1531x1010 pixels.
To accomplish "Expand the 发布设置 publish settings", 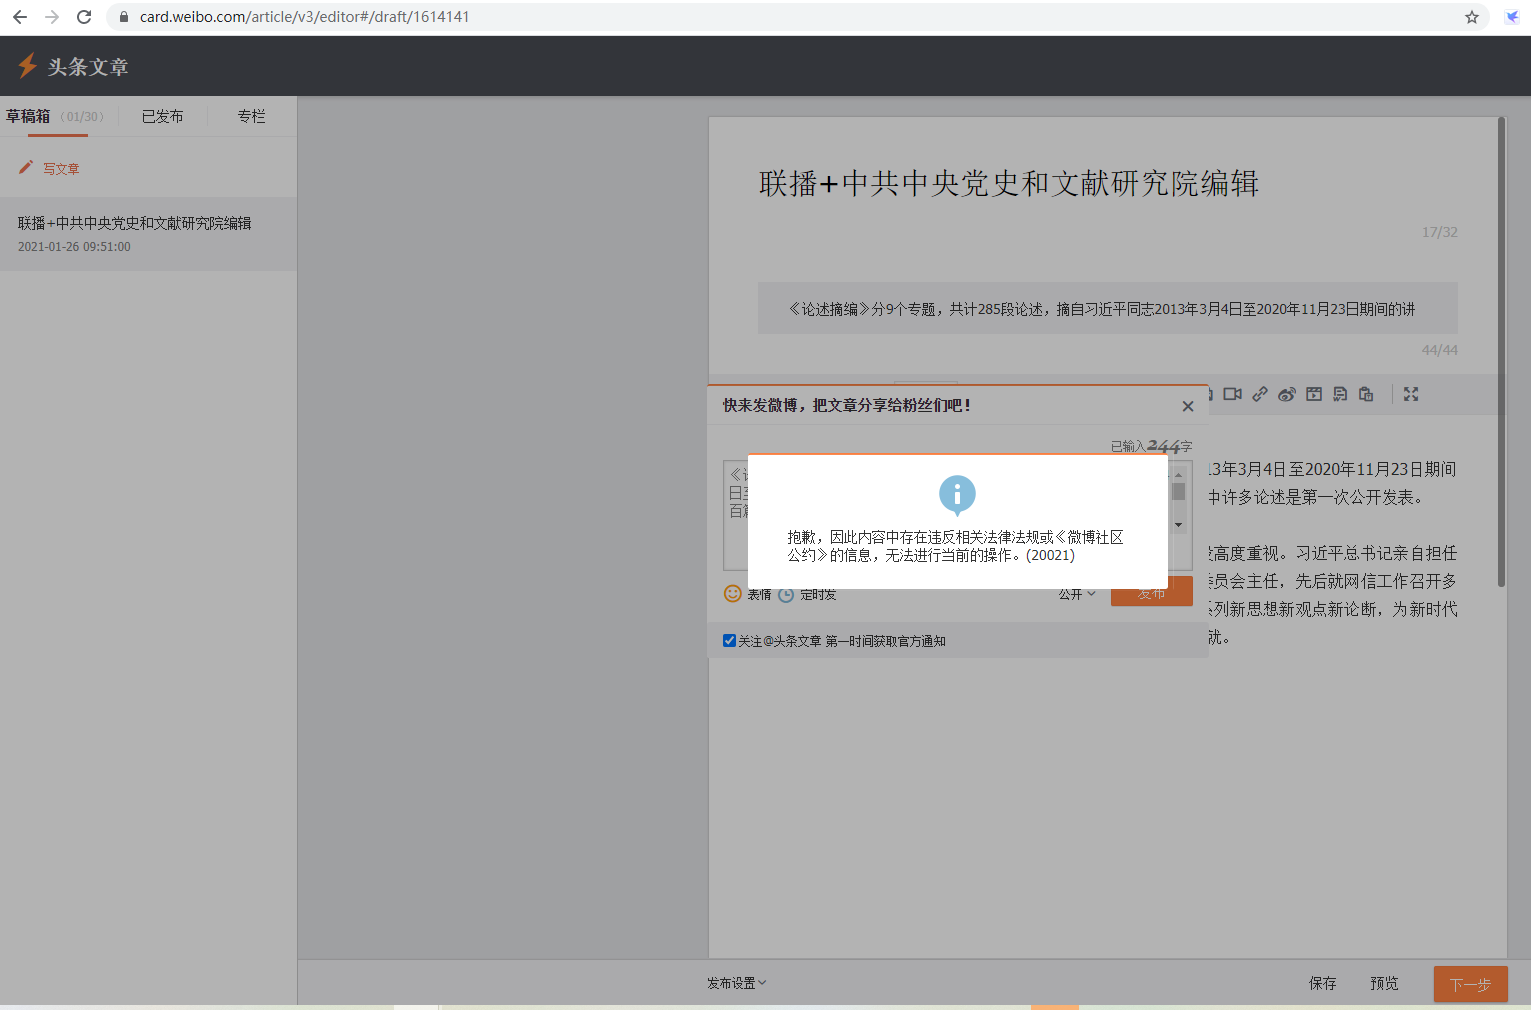I will click(x=736, y=983).
